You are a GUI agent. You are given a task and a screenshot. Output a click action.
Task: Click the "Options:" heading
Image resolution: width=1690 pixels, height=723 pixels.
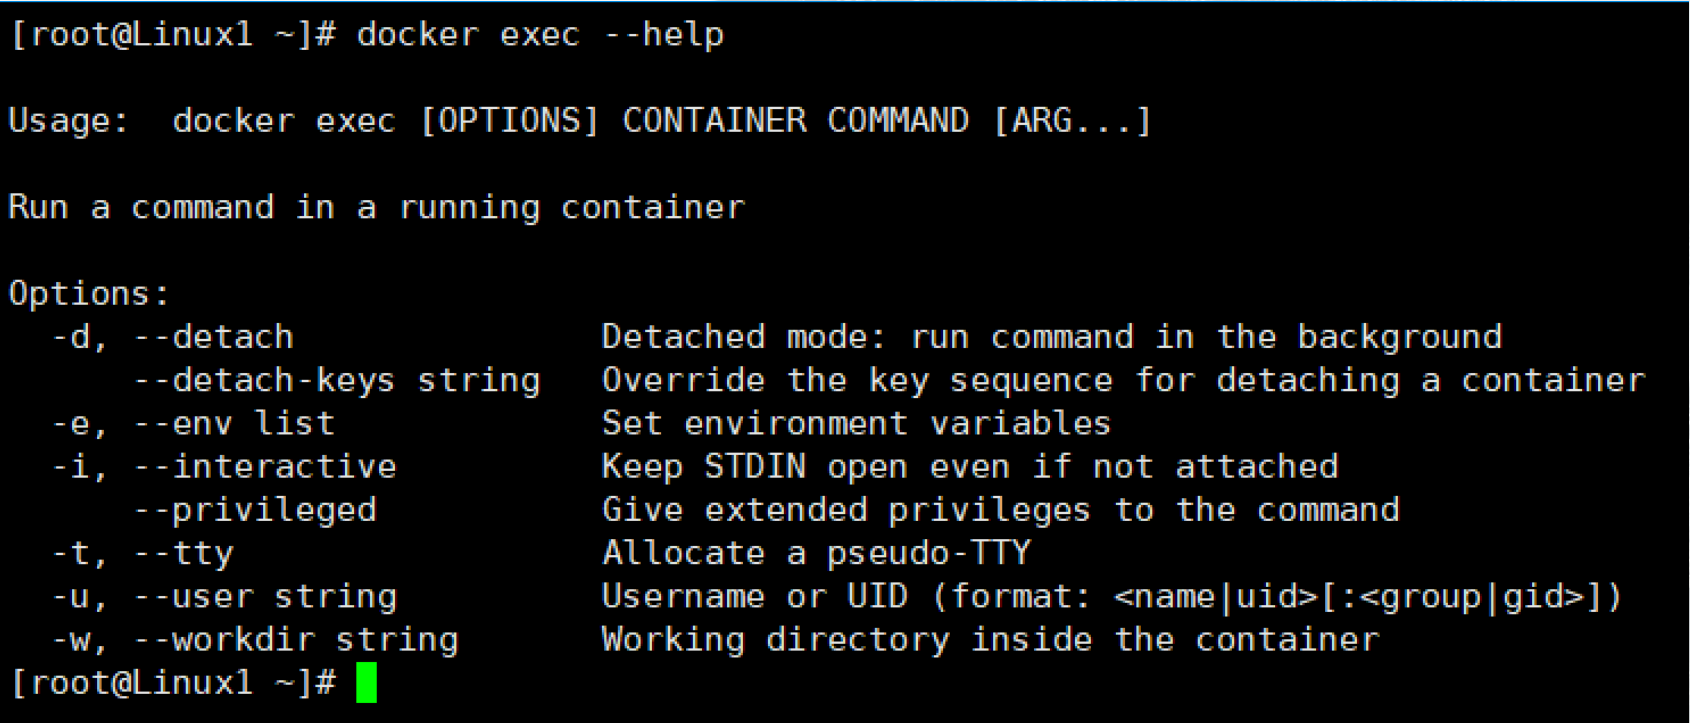pos(89,294)
